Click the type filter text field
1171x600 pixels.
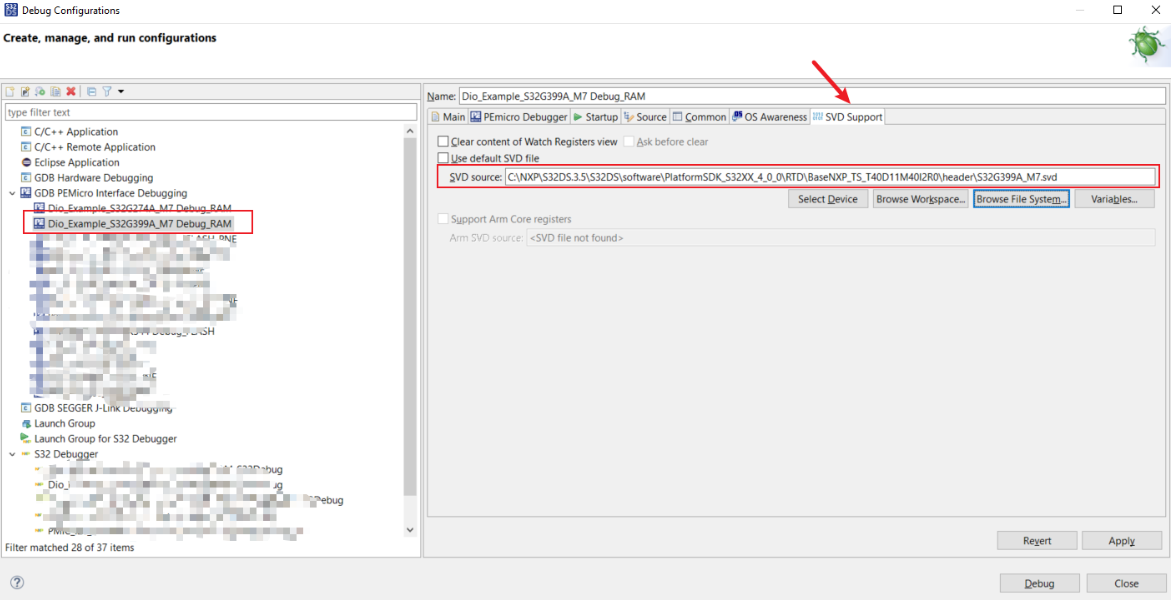pyautogui.click(x=211, y=112)
